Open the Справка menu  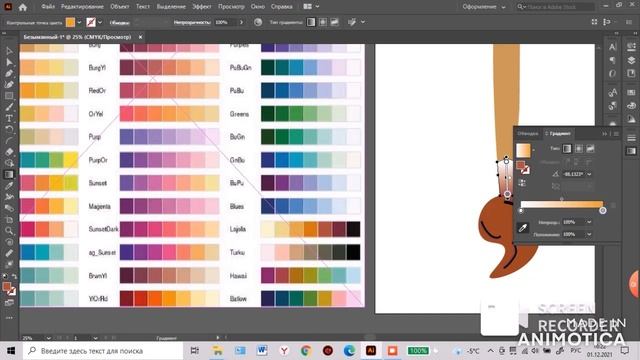click(282, 7)
